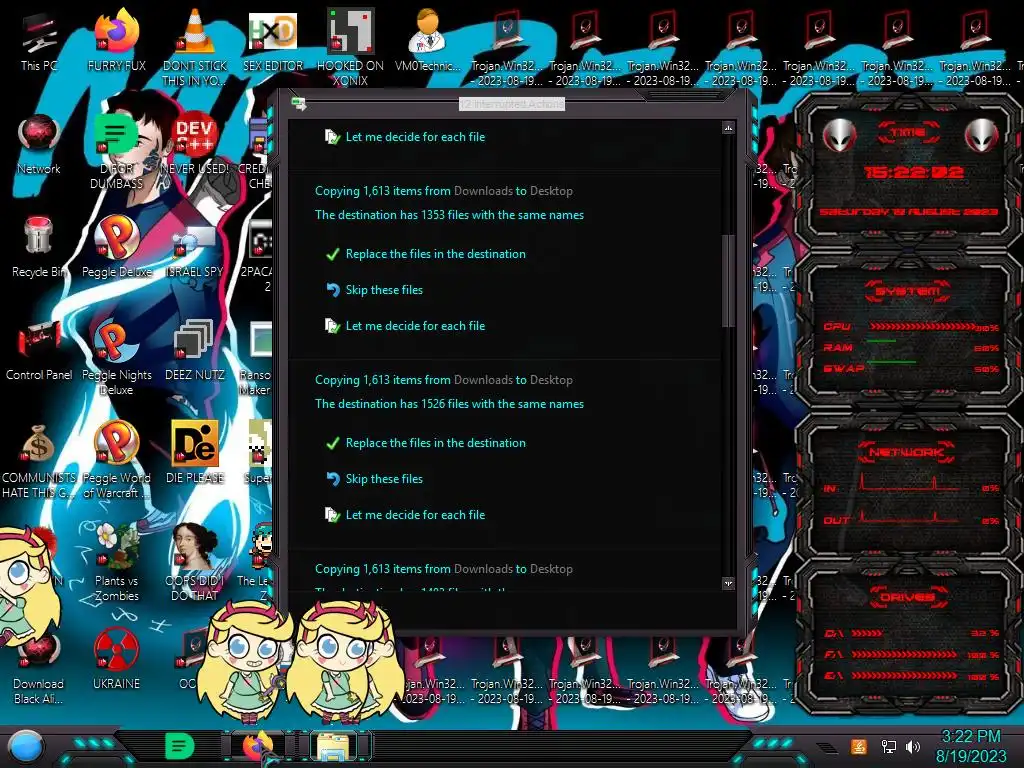Click the dialog scrollbar down arrow
The height and width of the screenshot is (768, 1024).
point(728,583)
